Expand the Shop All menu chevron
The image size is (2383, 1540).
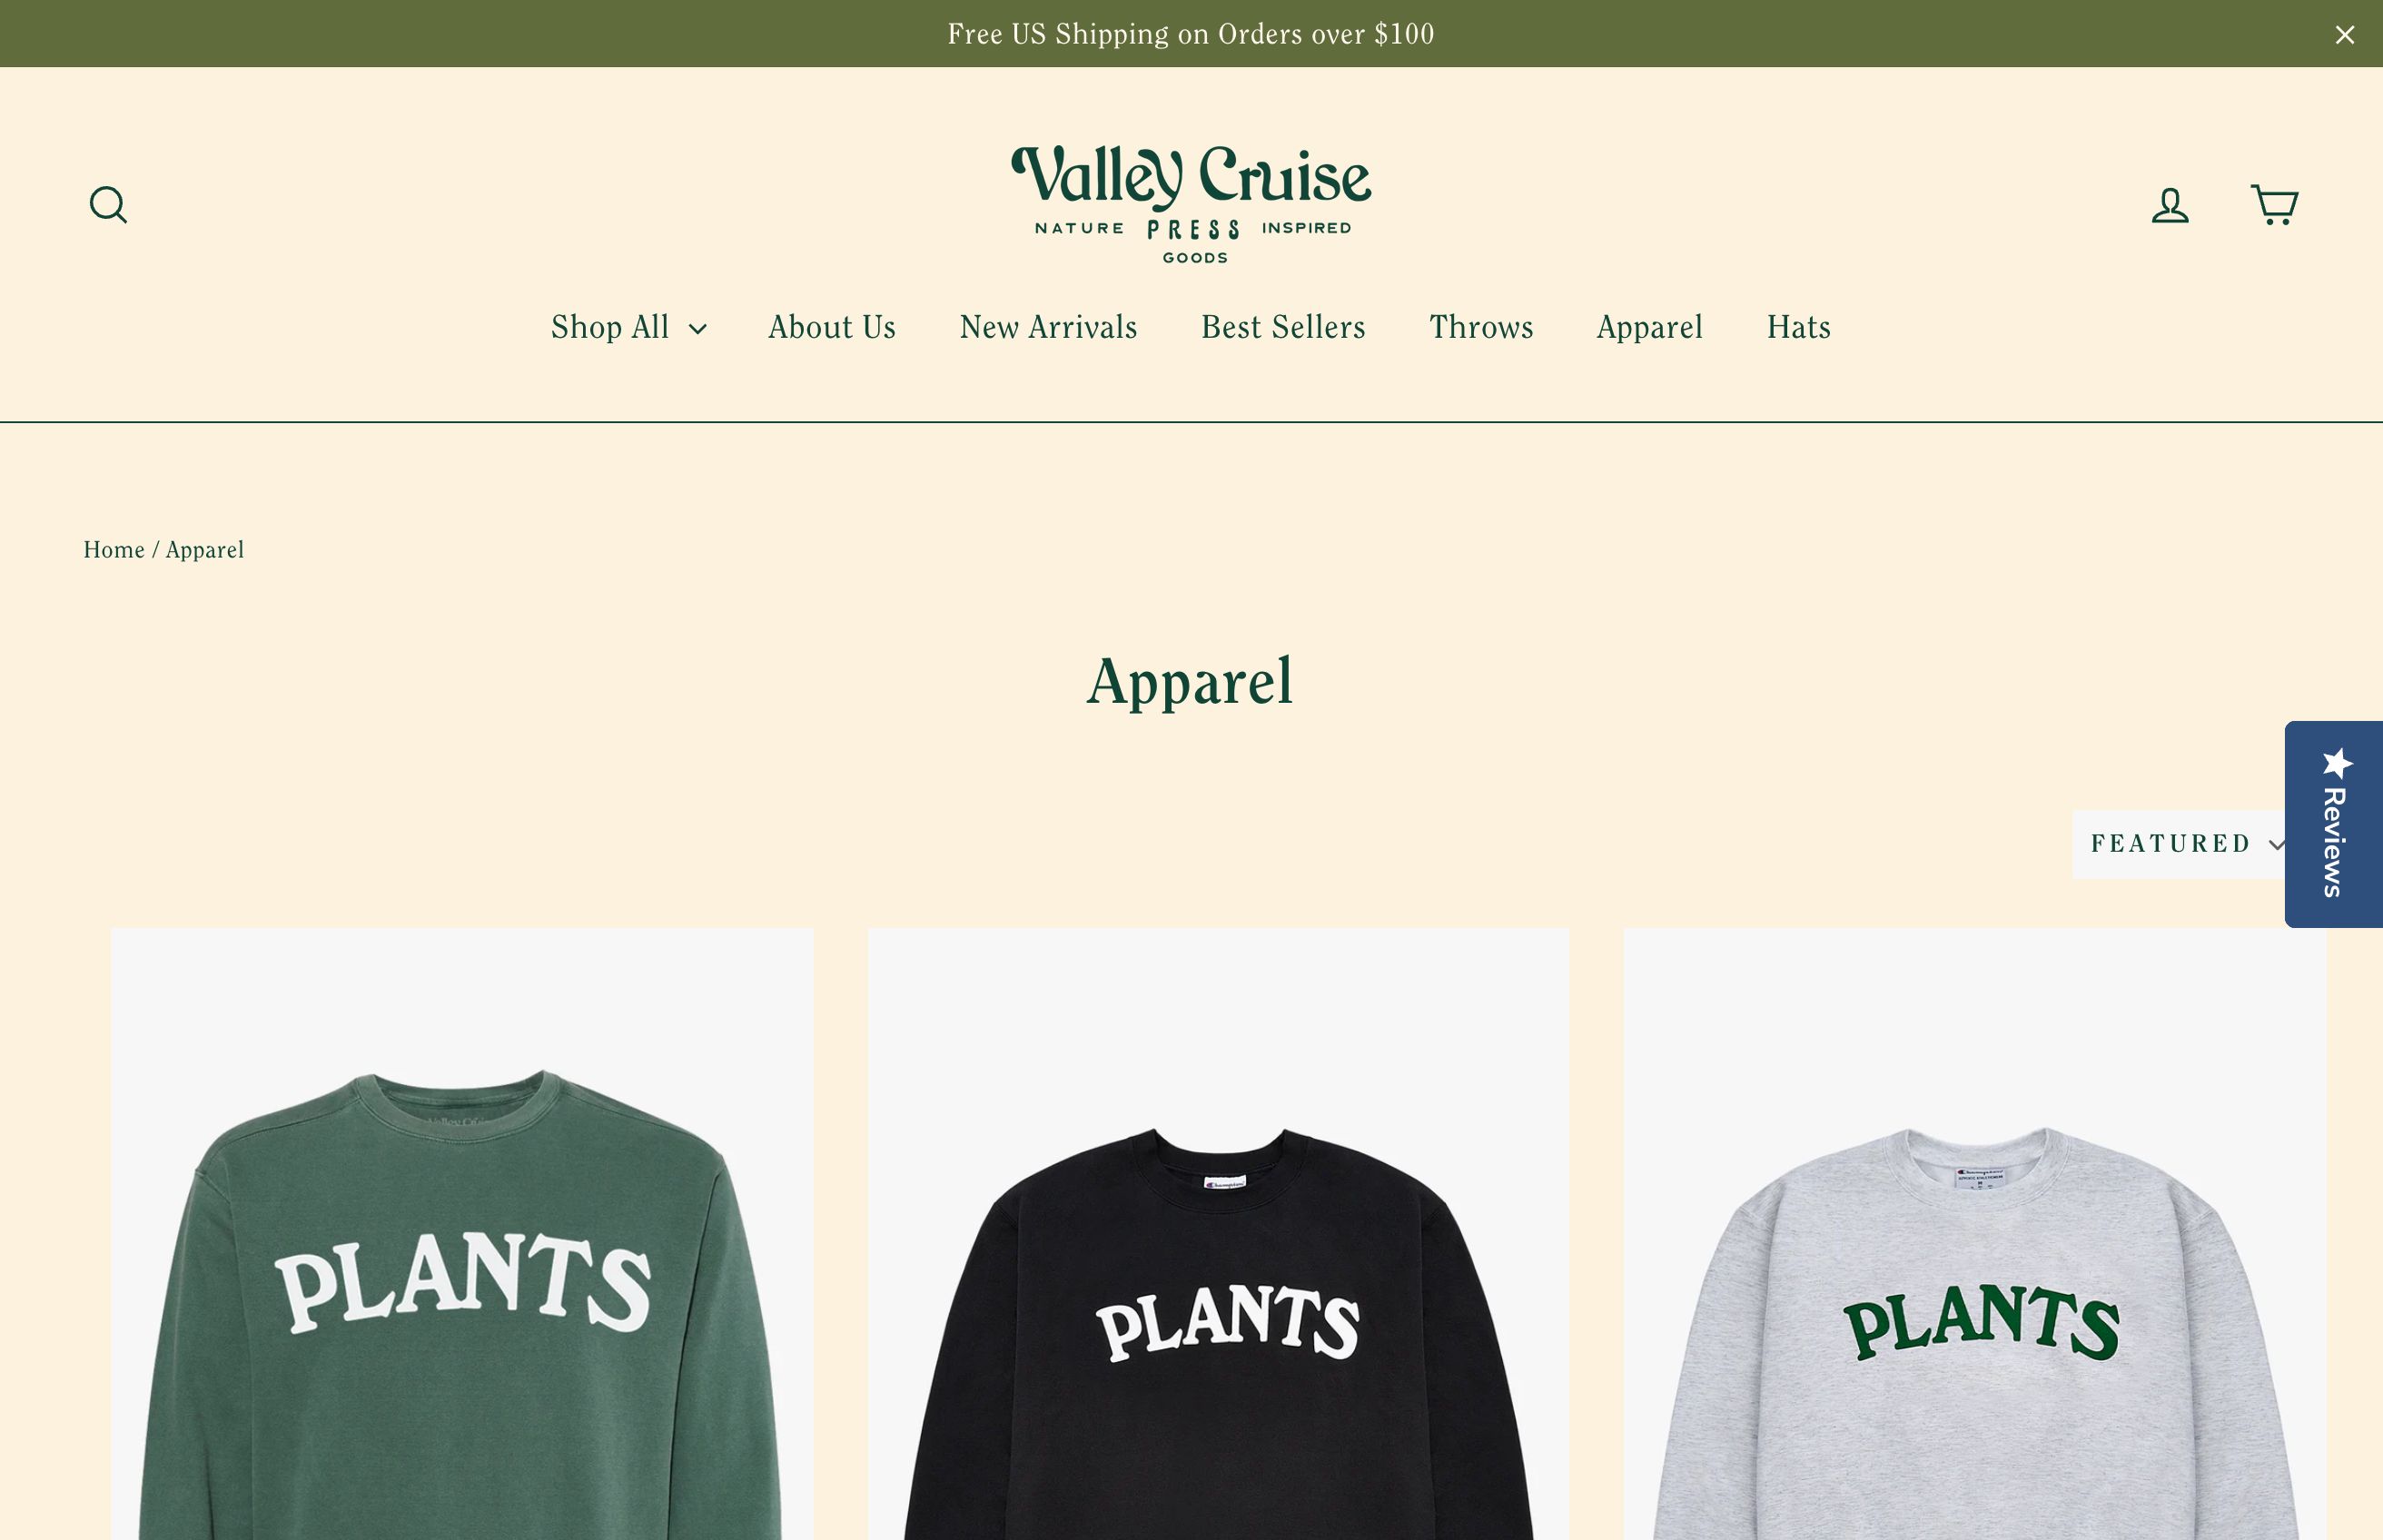698,328
